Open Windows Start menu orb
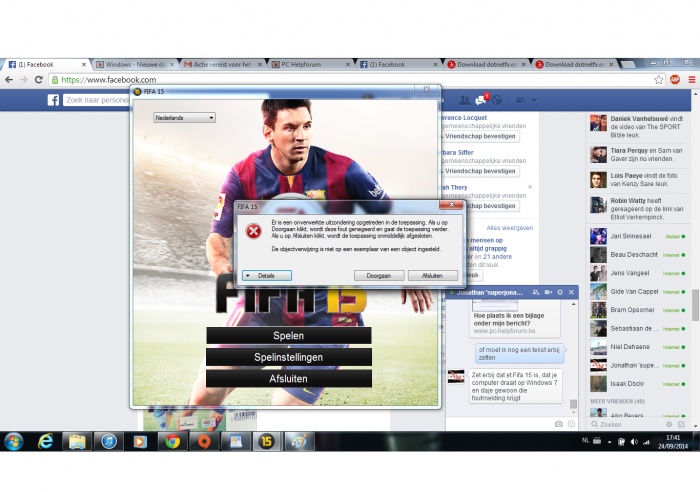700x492 pixels. click(x=14, y=442)
